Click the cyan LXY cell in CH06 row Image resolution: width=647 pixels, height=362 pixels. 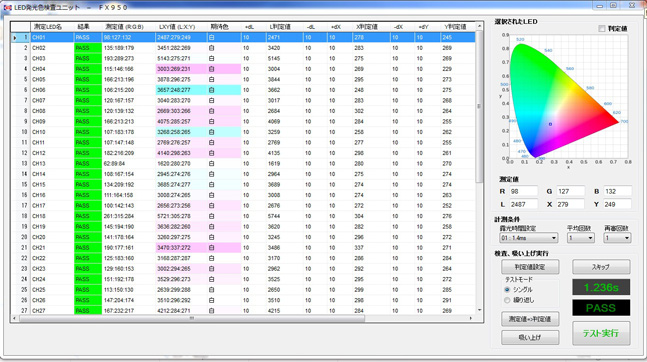[x=181, y=90]
